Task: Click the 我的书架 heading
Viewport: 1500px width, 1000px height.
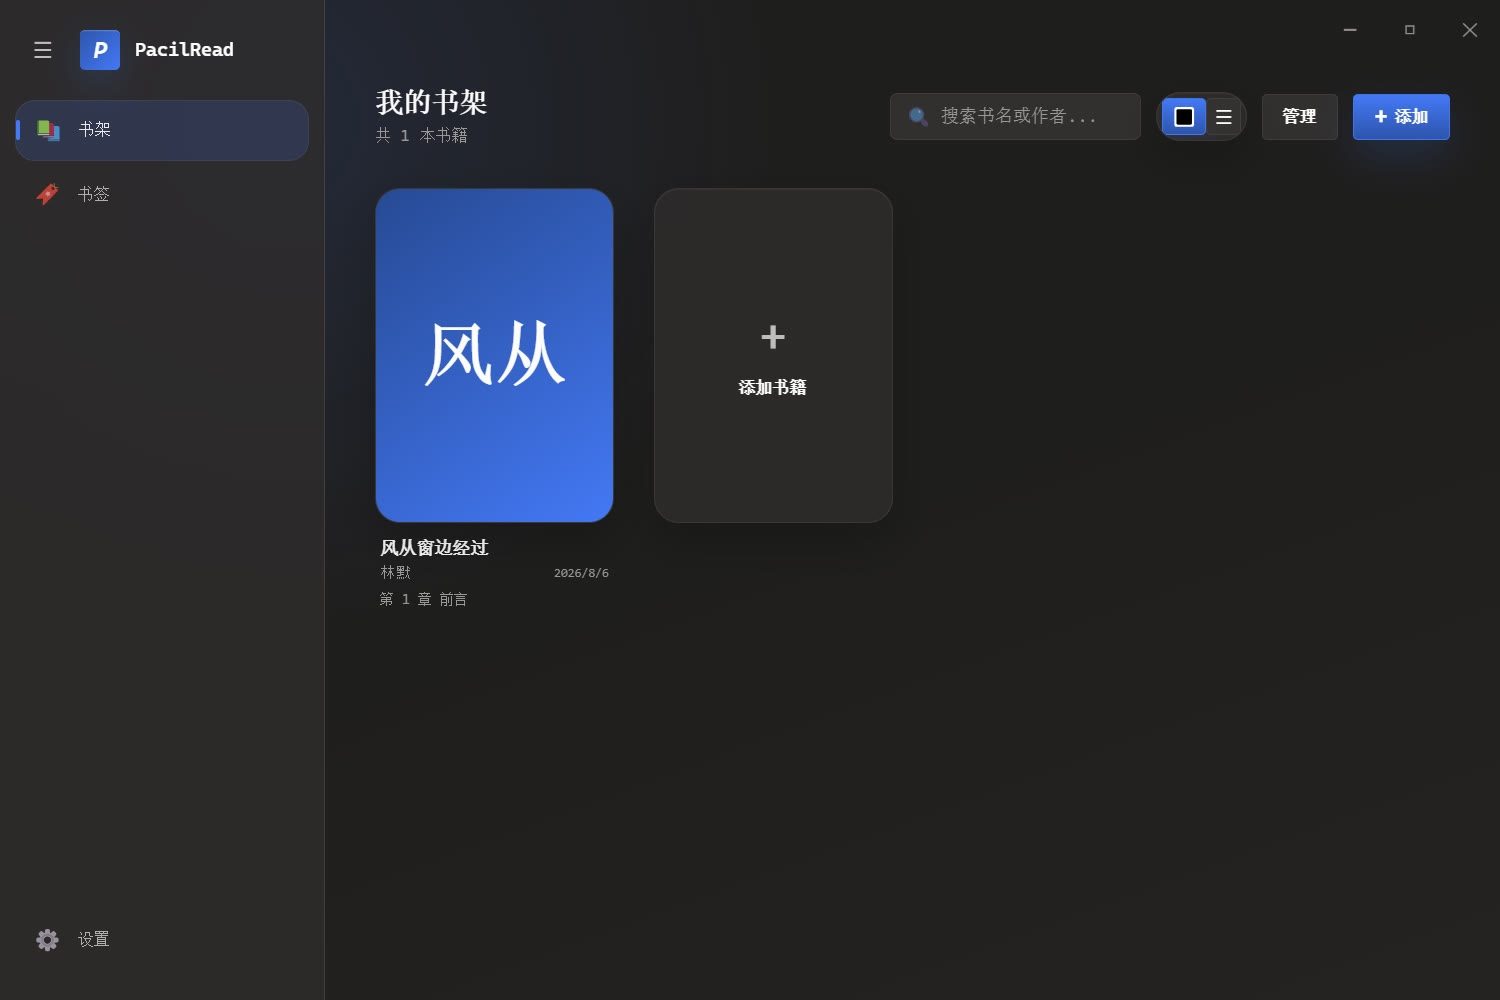Action: tap(431, 102)
